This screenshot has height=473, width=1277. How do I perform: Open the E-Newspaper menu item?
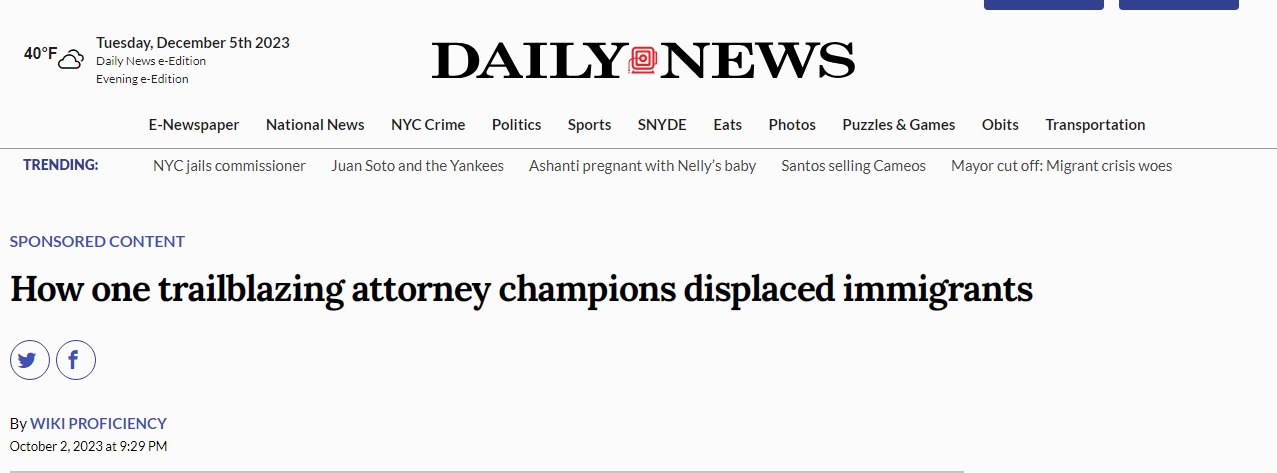point(194,125)
